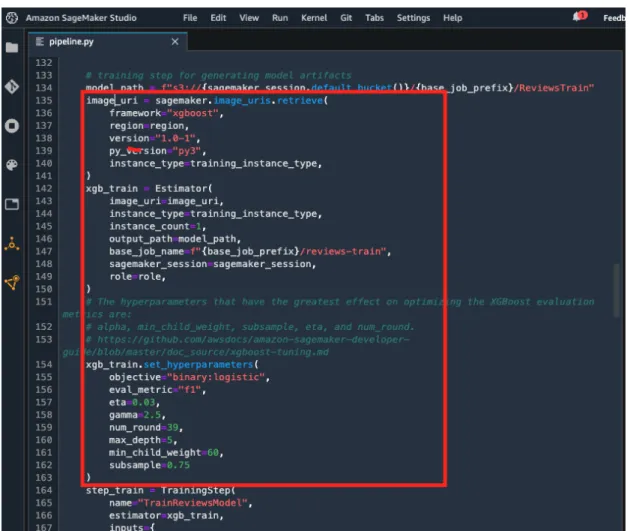Show running terminals and kernels icon
This screenshot has height=531, width=630.
[12, 126]
